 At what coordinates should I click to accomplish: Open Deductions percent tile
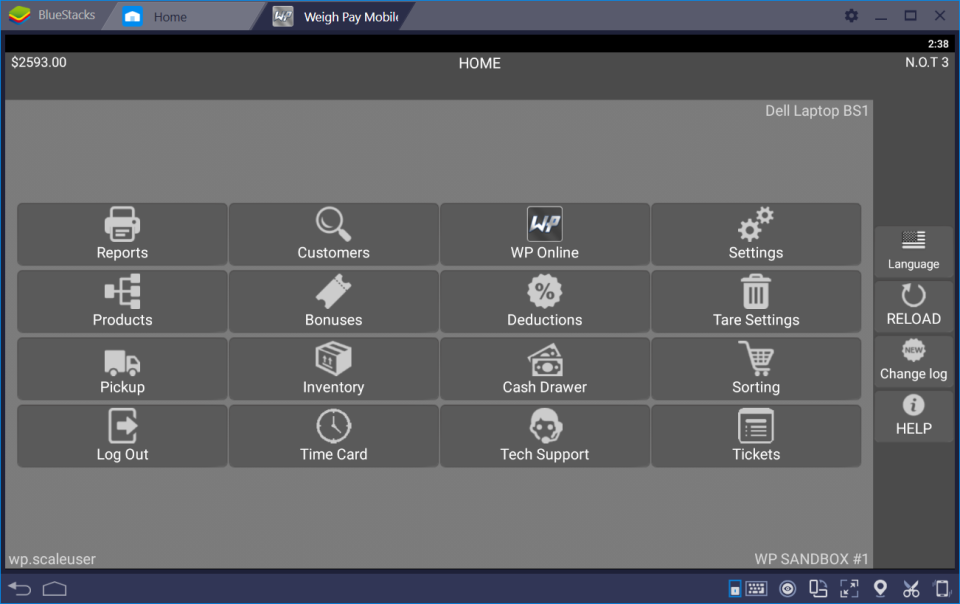click(544, 301)
